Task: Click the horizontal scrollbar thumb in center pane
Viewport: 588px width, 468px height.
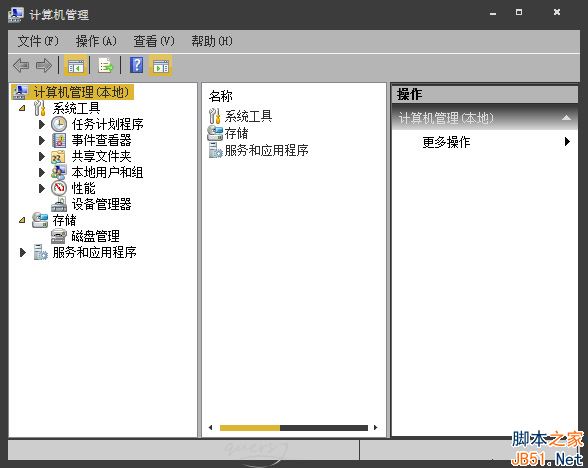Action: pos(250,428)
